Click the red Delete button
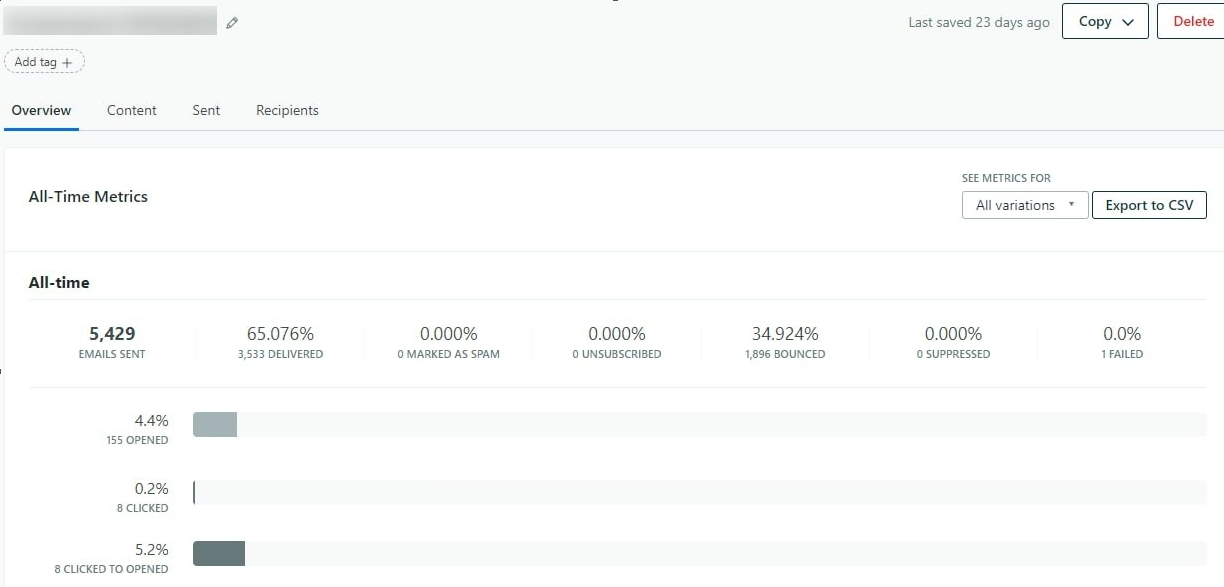 click(1192, 22)
